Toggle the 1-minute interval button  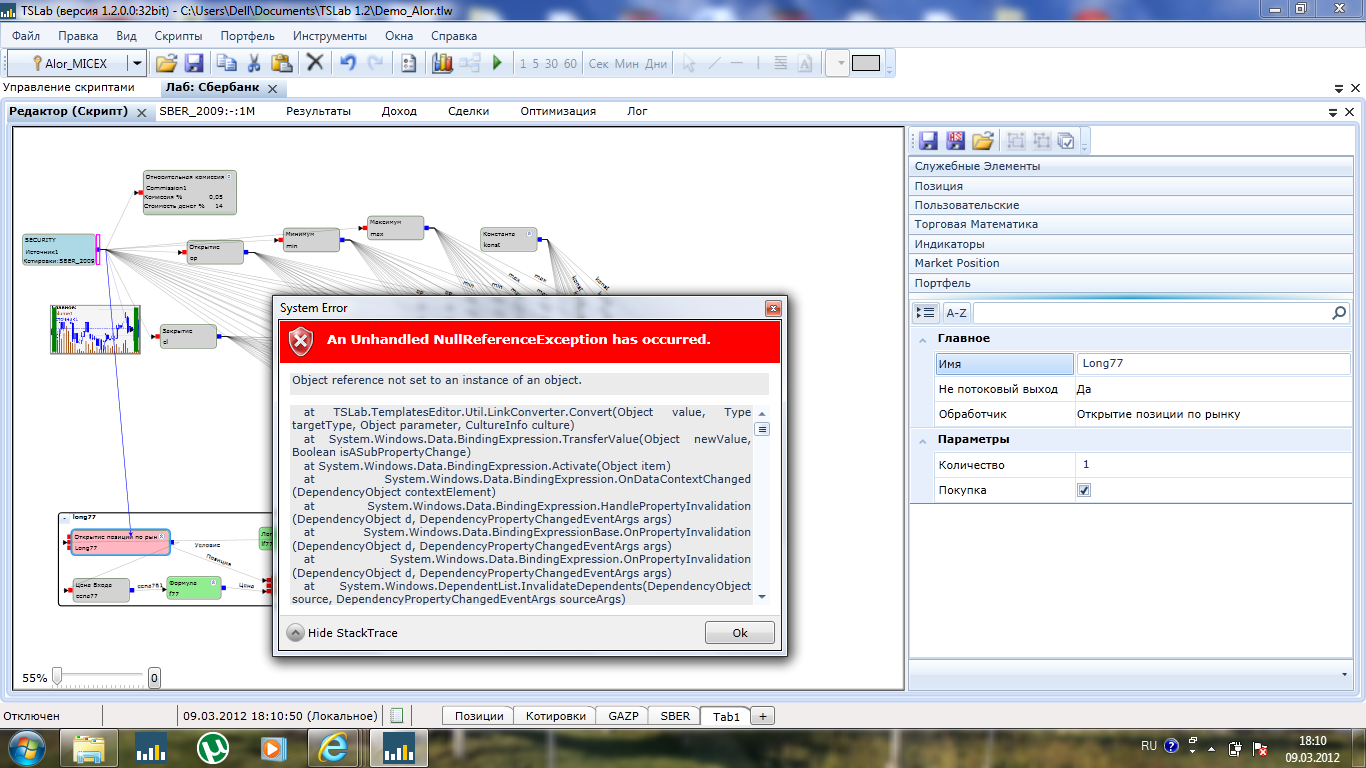tap(523, 64)
